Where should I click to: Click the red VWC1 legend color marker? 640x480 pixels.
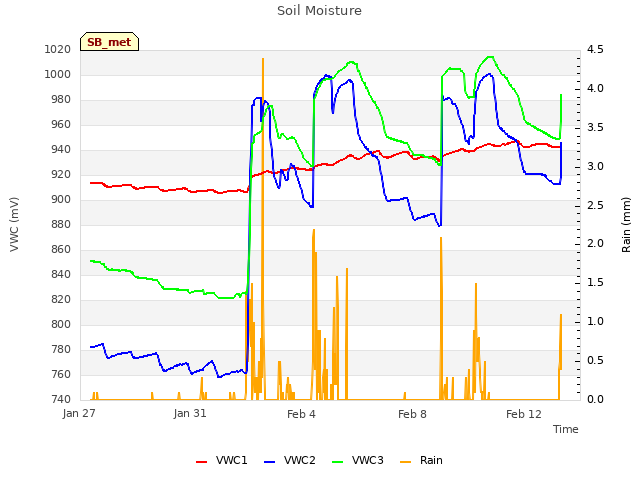(202, 462)
